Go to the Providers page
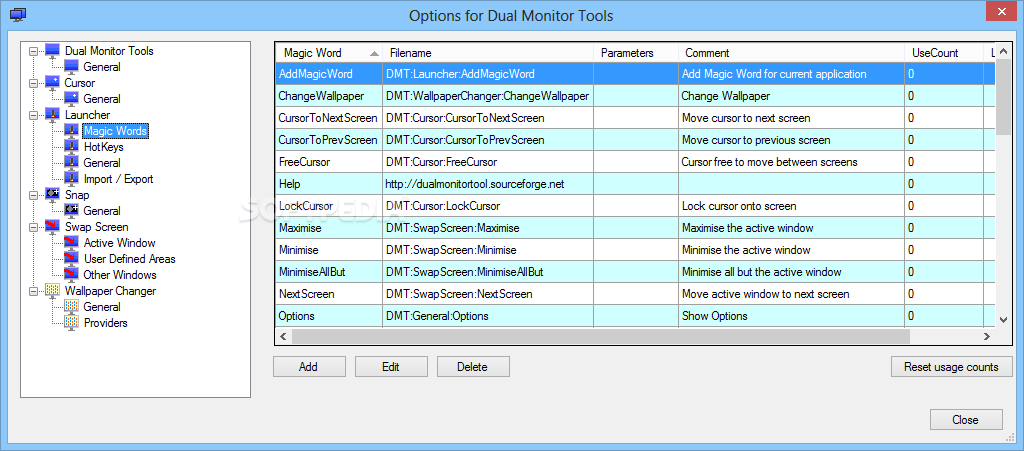 105,322
